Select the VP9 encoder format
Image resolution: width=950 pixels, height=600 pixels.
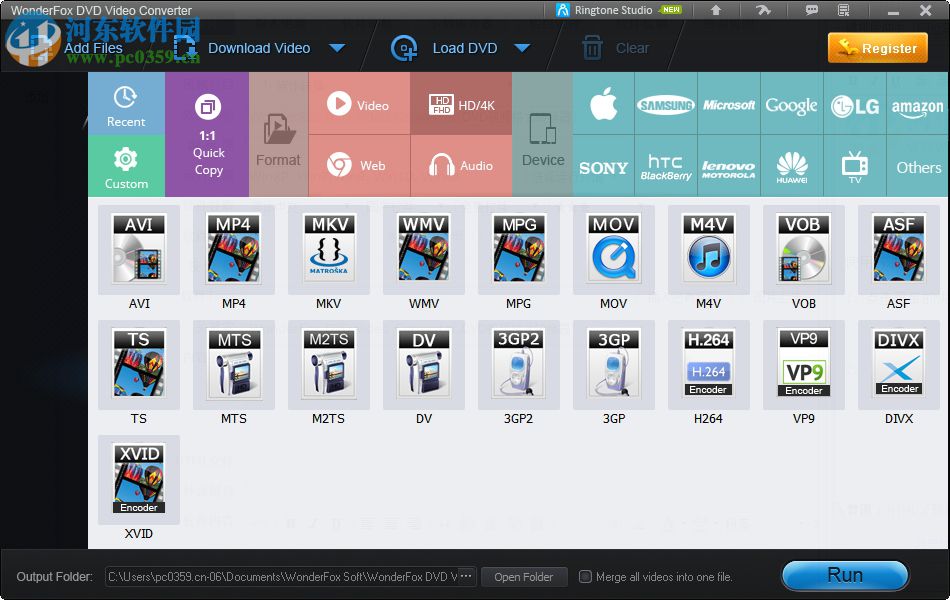803,363
